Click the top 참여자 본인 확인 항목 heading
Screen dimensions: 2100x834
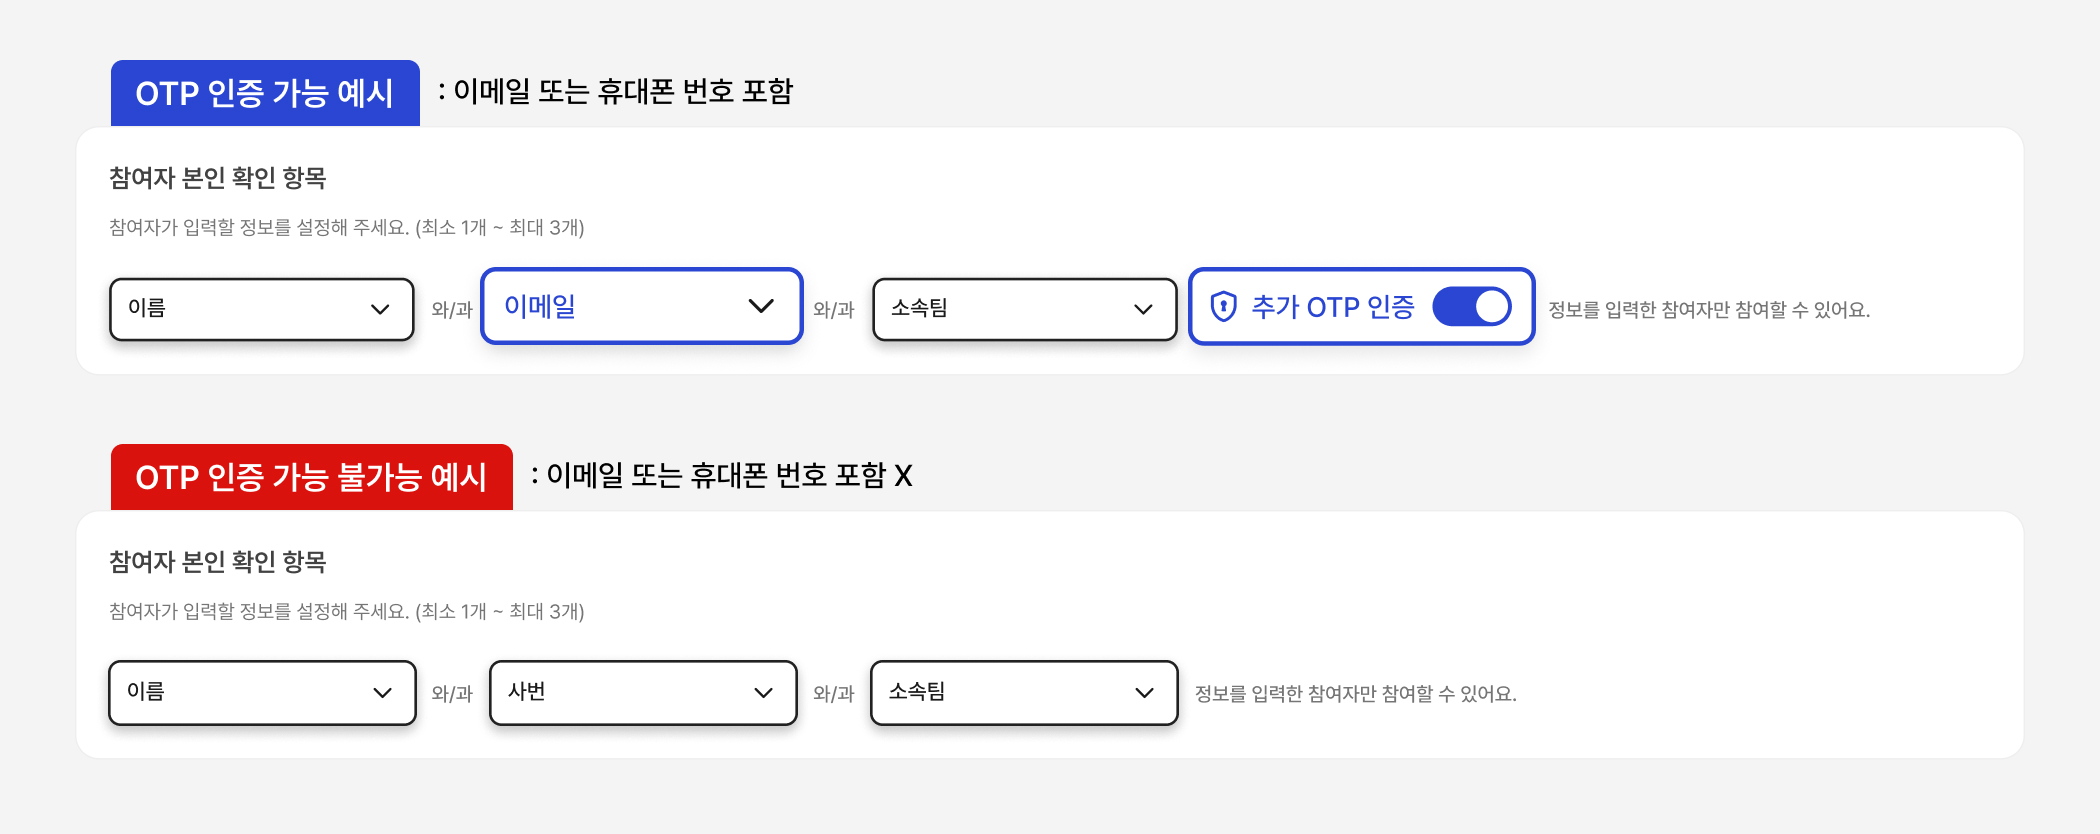tap(218, 178)
